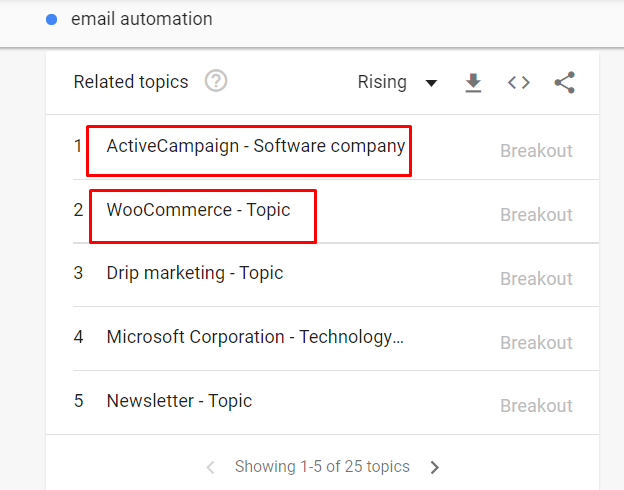
Task: Open Microsoft Corporation - Technology topic
Action: [x=255, y=337]
